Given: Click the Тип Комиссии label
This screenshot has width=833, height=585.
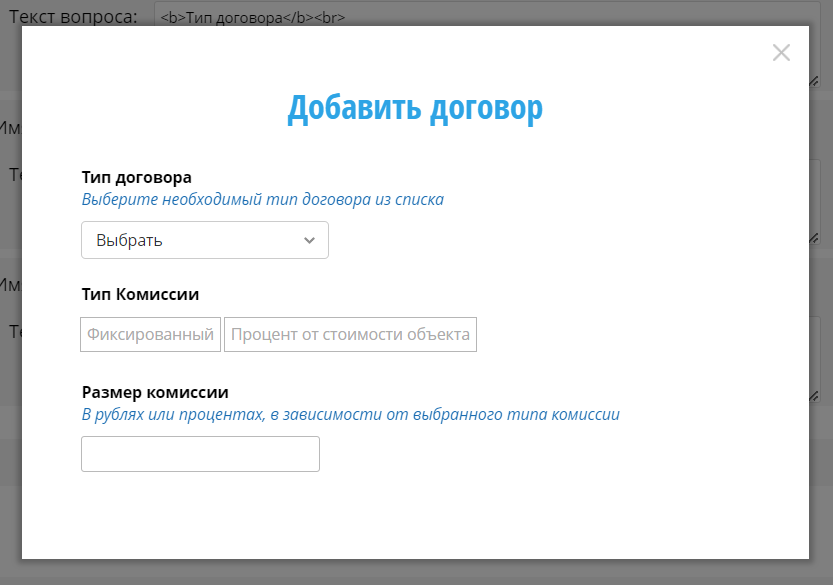Looking at the screenshot, I should click(140, 294).
